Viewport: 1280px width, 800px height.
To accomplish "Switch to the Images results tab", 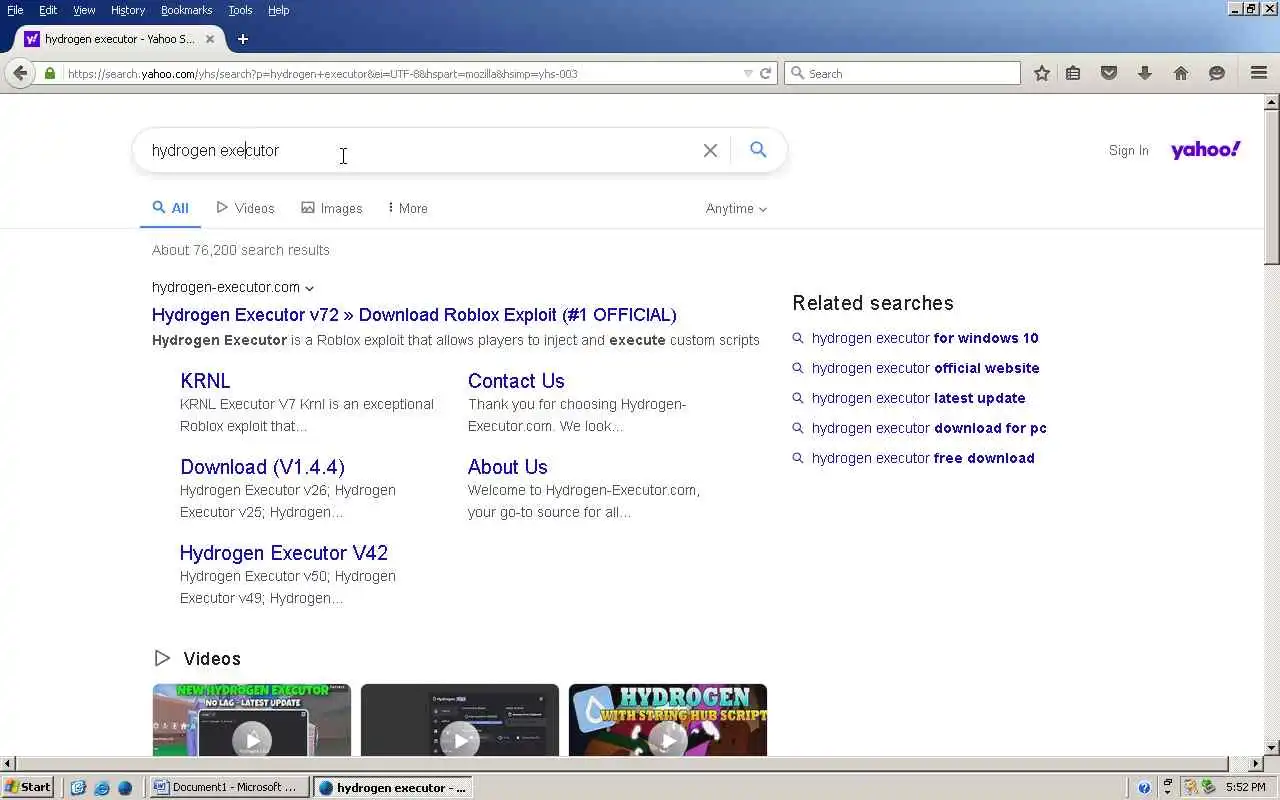I will point(332,208).
